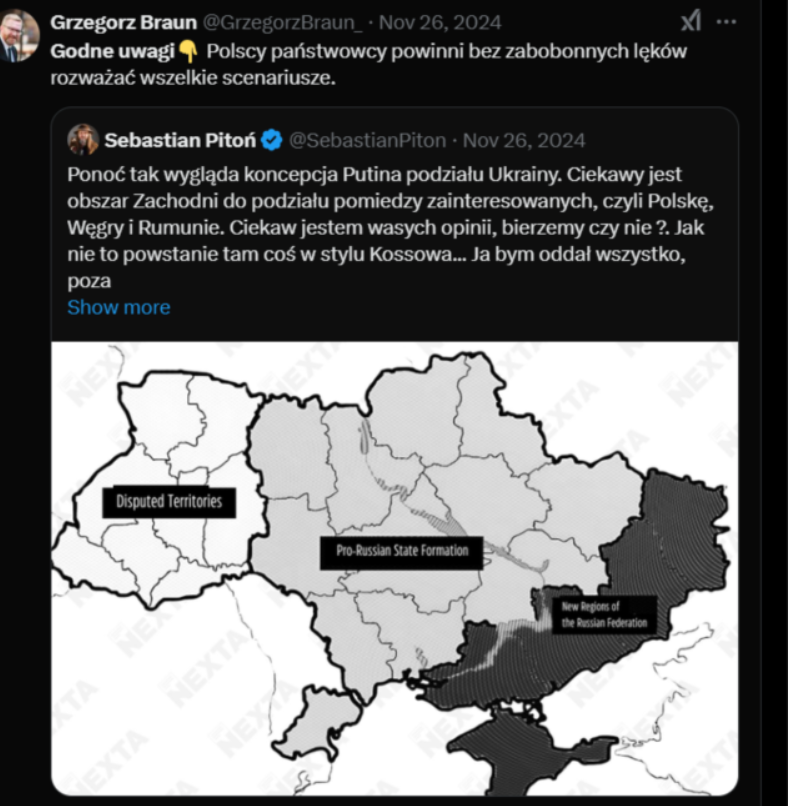The height and width of the screenshot is (806, 788).
Task: Click the 'Polscy państwowcy' tweet text
Action: (x=440, y=51)
